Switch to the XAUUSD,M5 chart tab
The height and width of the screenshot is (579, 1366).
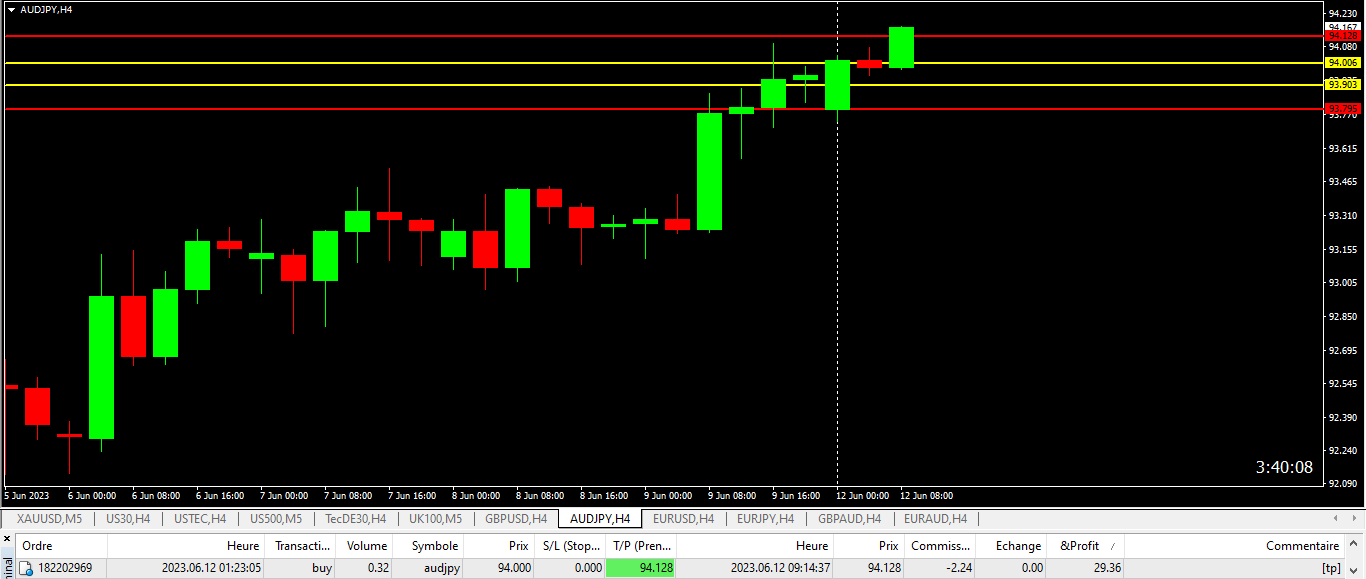(x=49, y=519)
